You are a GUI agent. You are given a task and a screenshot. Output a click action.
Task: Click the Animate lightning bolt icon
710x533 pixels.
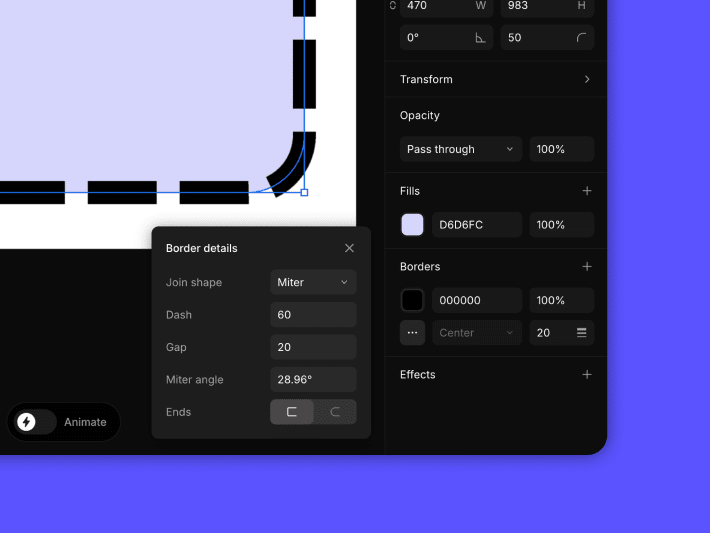26,422
